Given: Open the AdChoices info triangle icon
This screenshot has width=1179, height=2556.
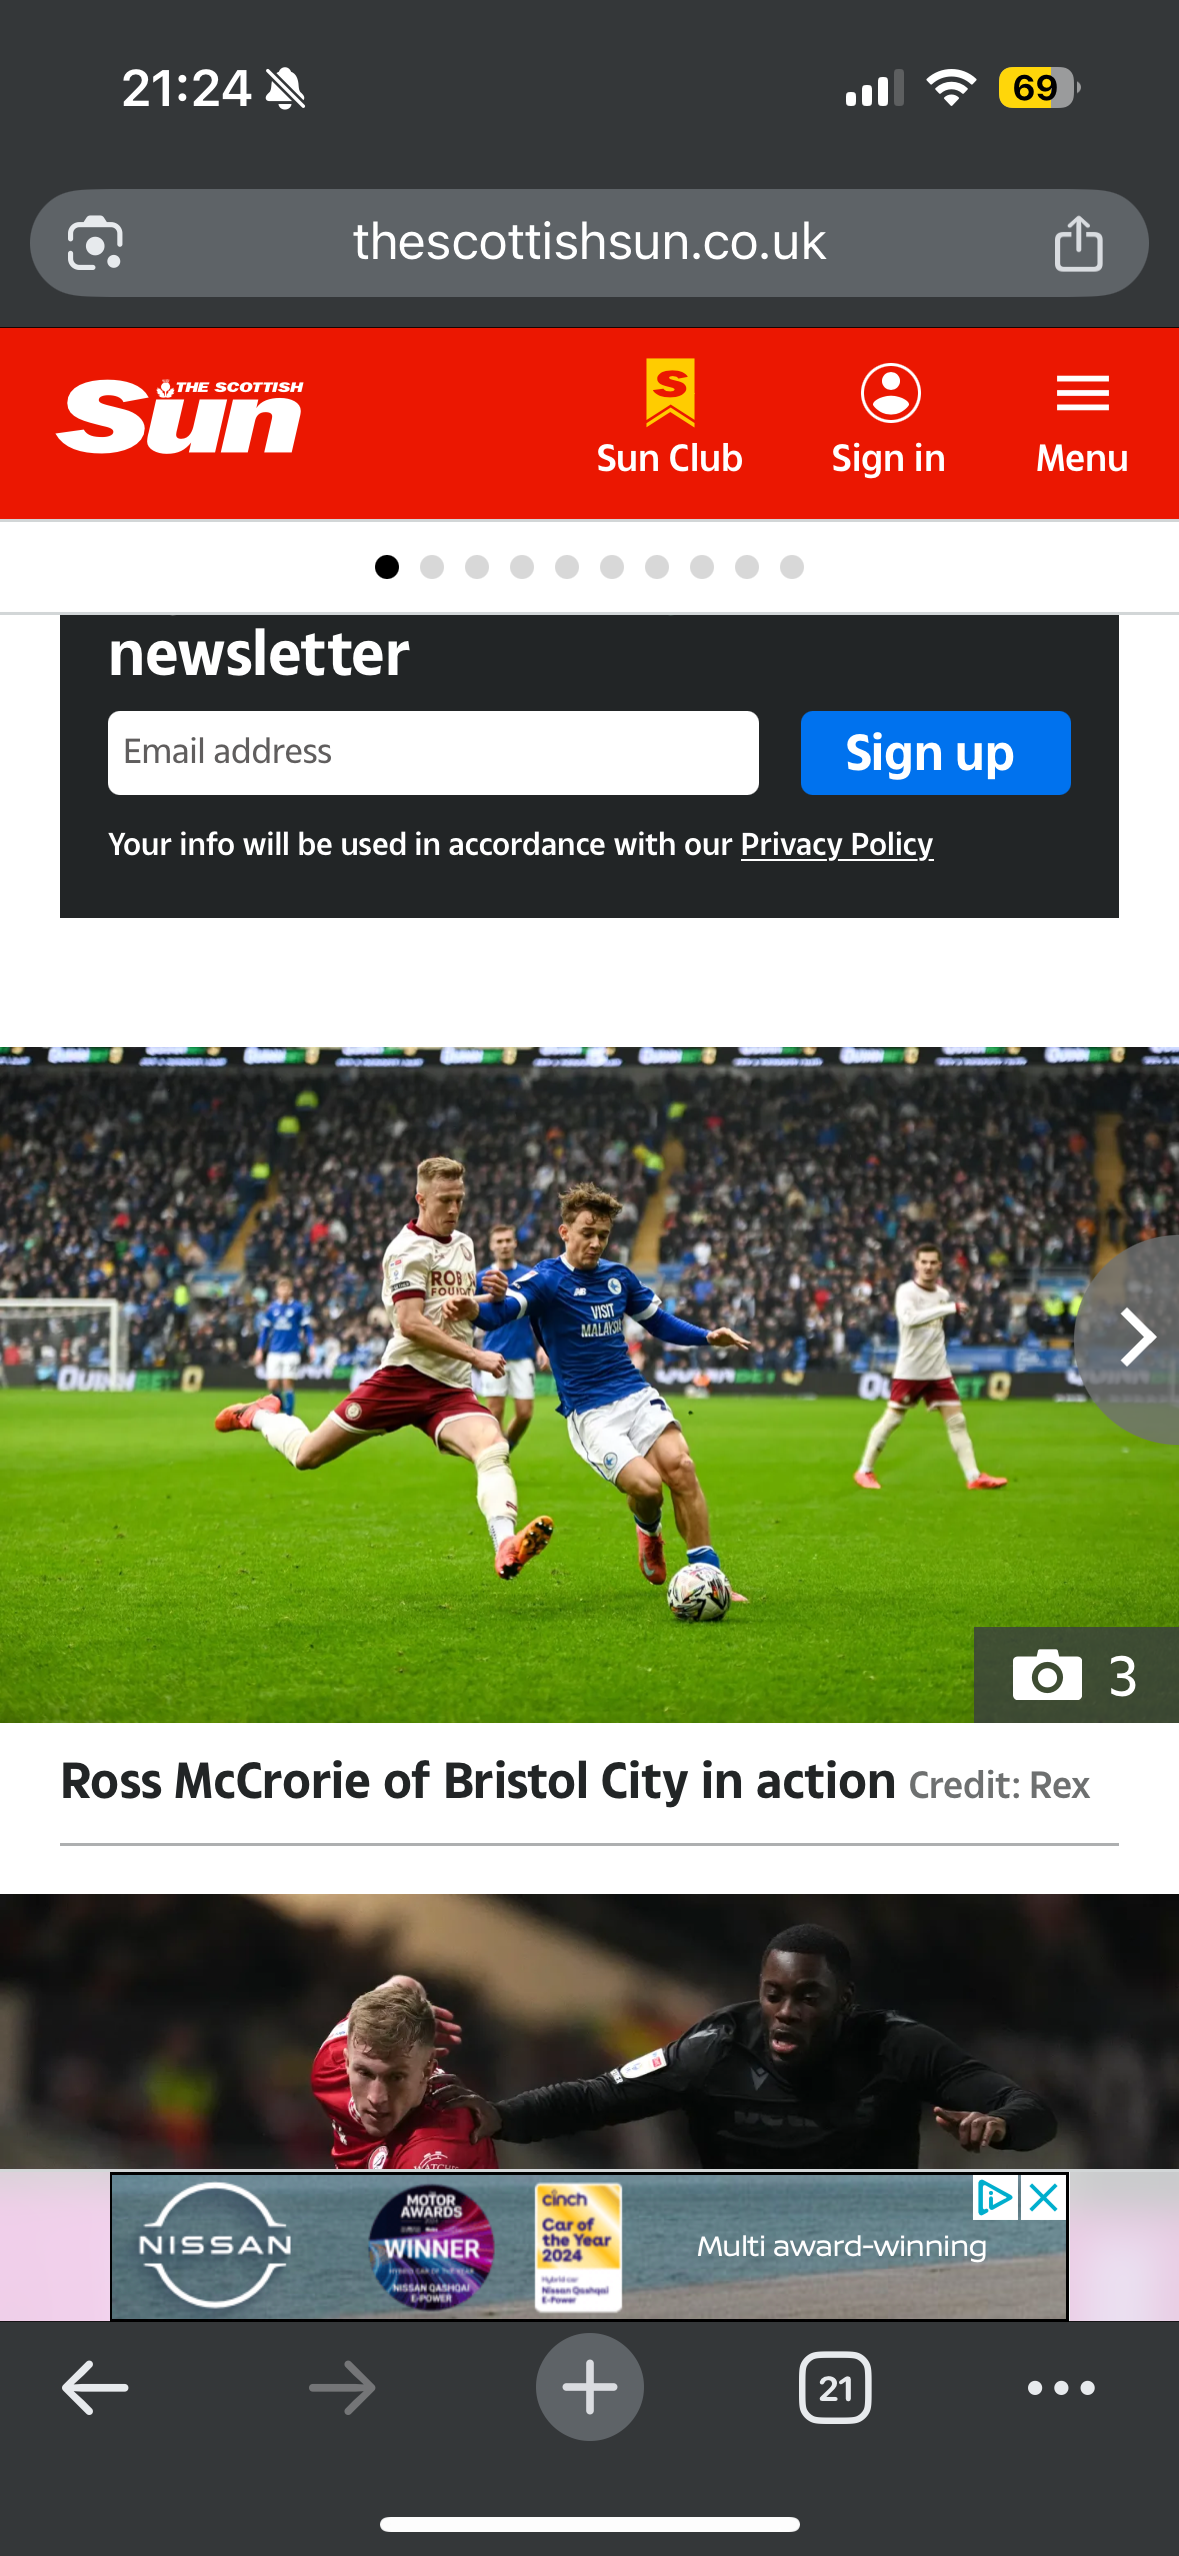Looking at the screenshot, I should point(996,2198).
